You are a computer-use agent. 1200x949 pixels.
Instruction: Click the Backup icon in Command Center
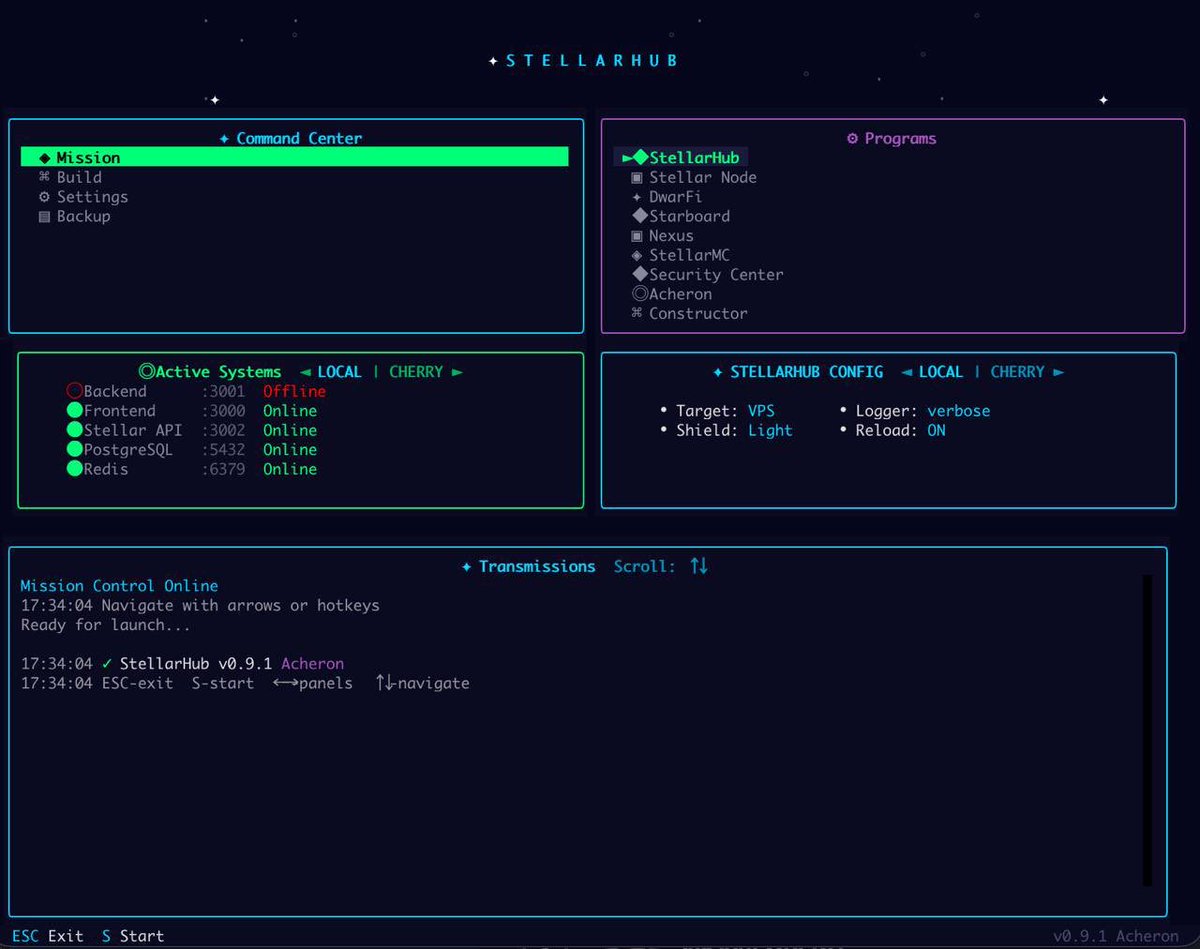coord(43,217)
